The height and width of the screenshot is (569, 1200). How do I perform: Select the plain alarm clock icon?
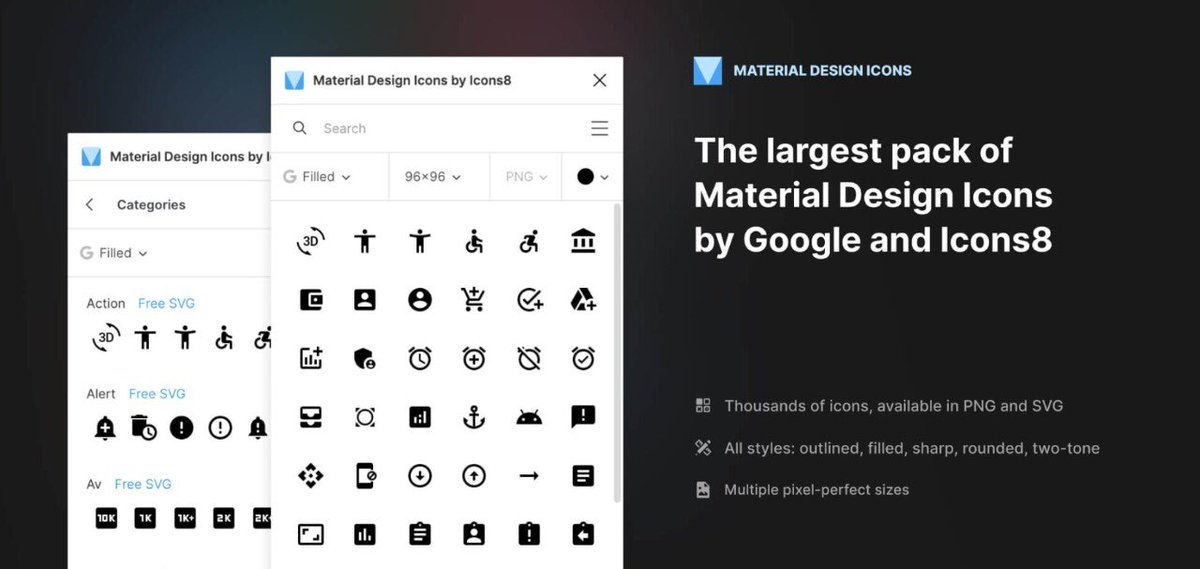tap(420, 358)
